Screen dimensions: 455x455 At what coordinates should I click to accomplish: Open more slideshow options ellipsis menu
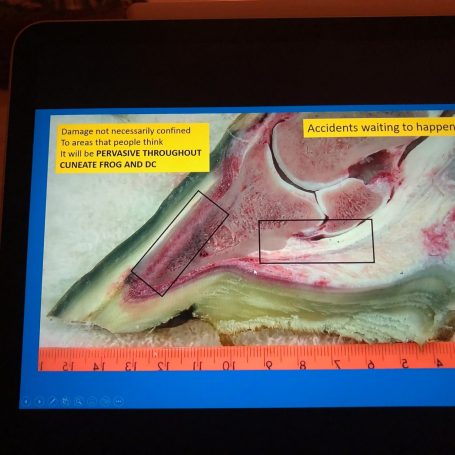119,401
